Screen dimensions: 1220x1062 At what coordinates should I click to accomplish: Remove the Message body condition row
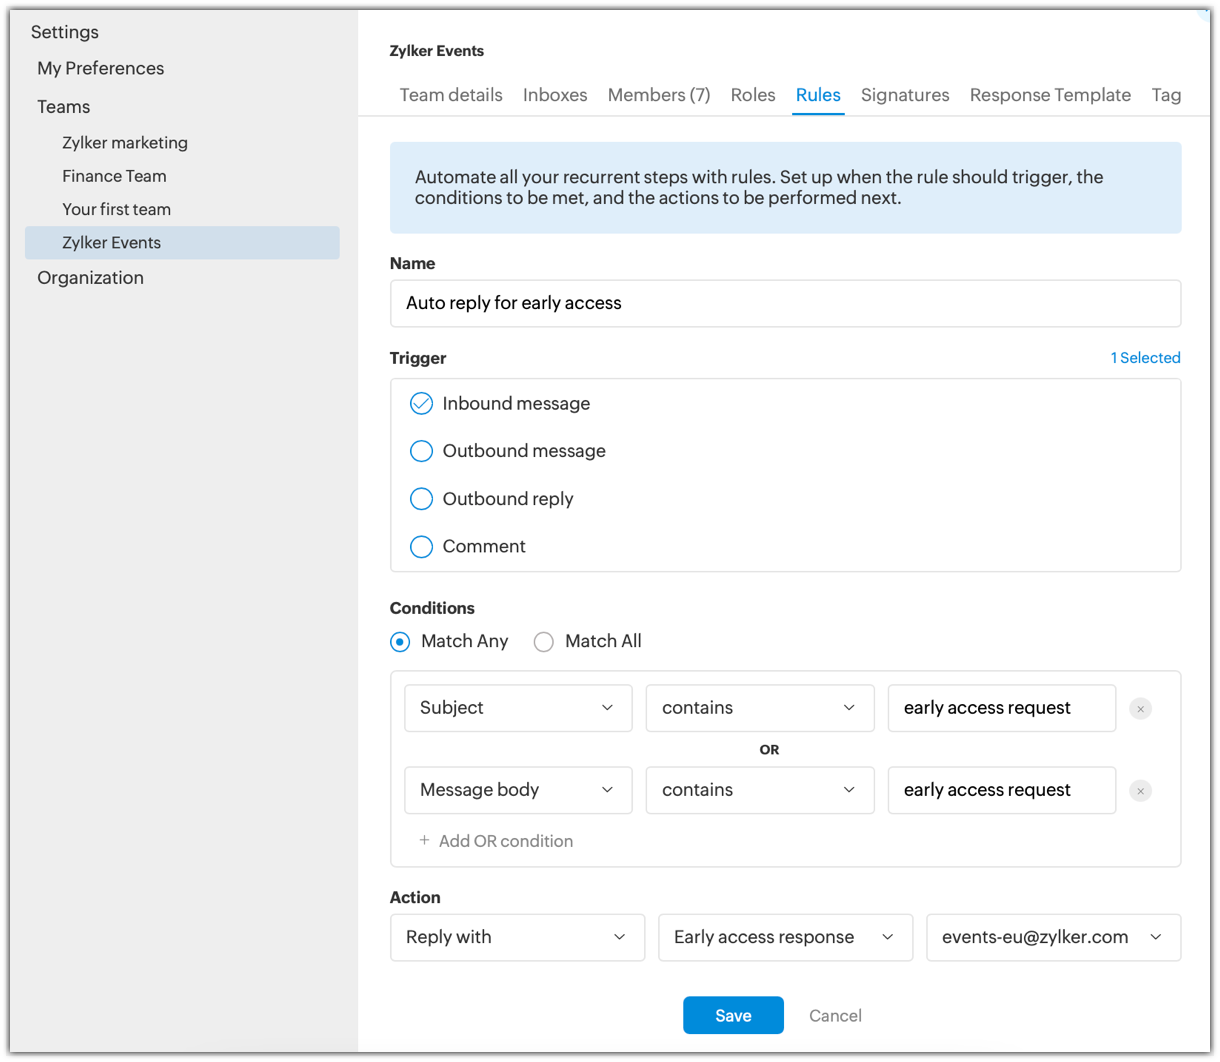pos(1140,791)
